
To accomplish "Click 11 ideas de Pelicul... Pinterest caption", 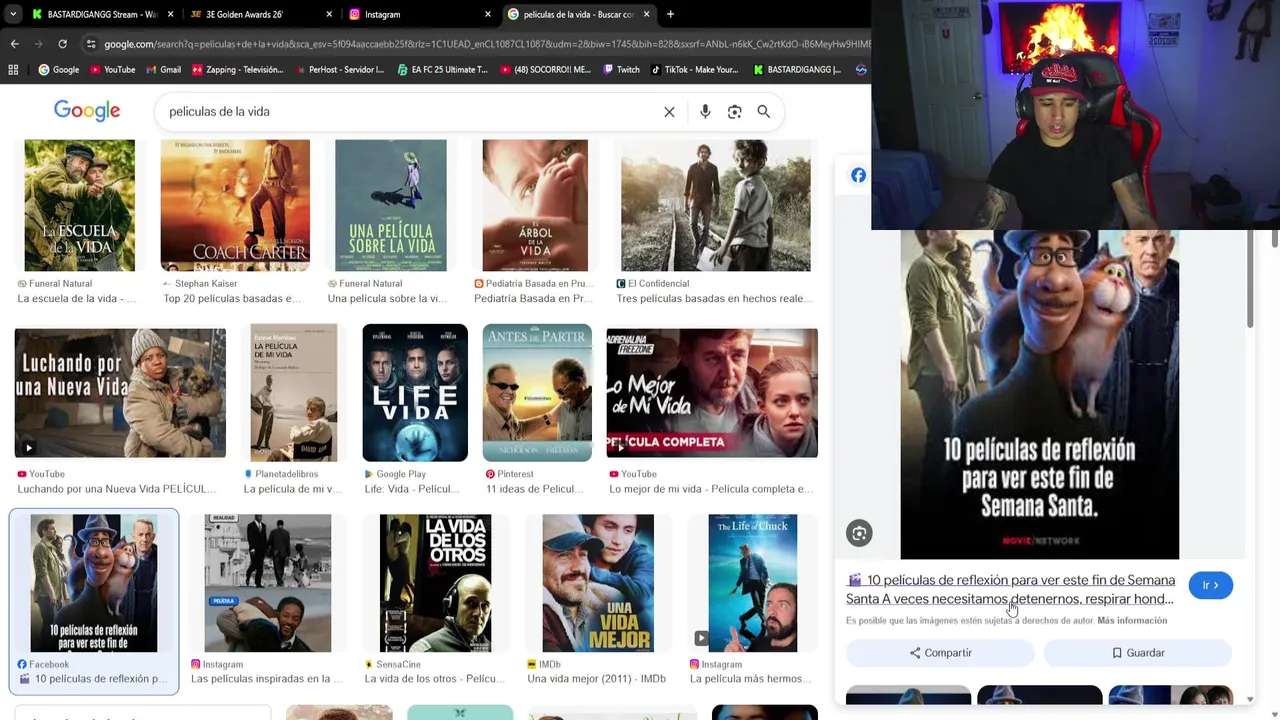I will [x=535, y=489].
